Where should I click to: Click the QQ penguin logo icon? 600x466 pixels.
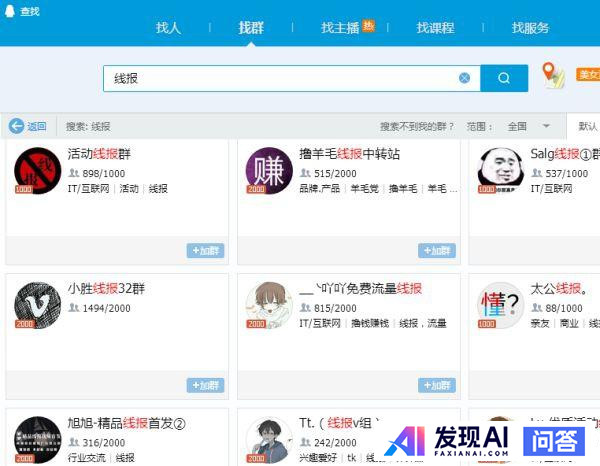9,10
